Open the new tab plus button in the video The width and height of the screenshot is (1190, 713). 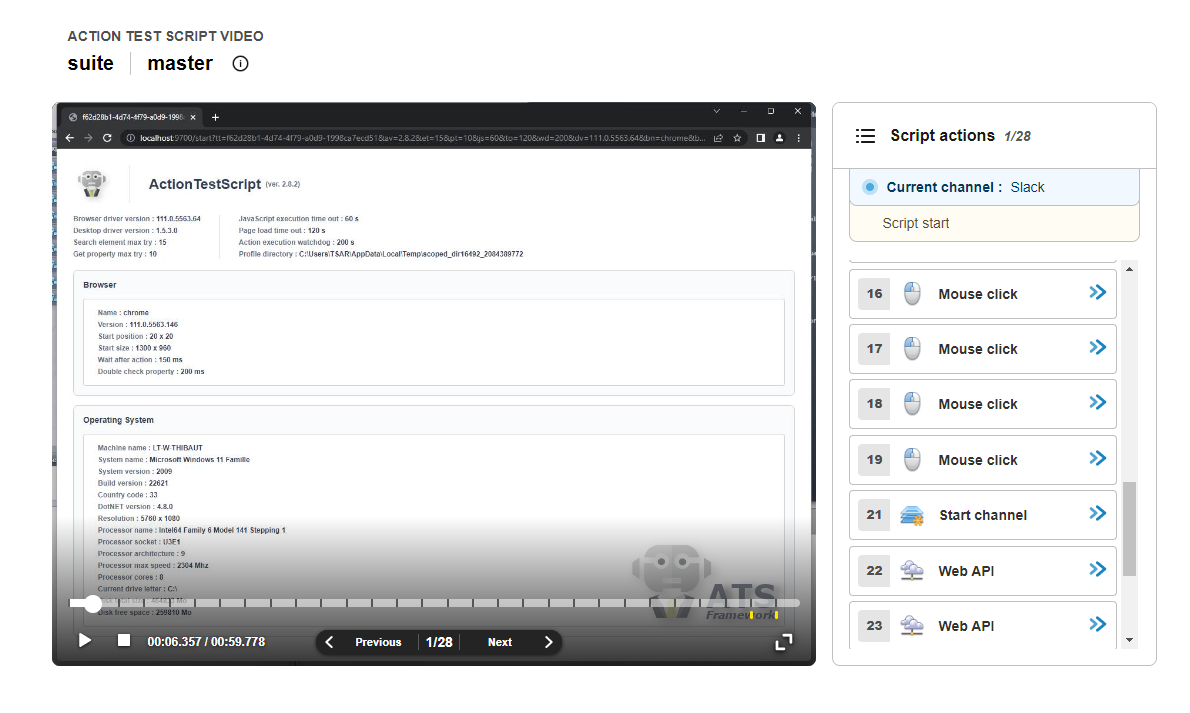click(x=216, y=118)
